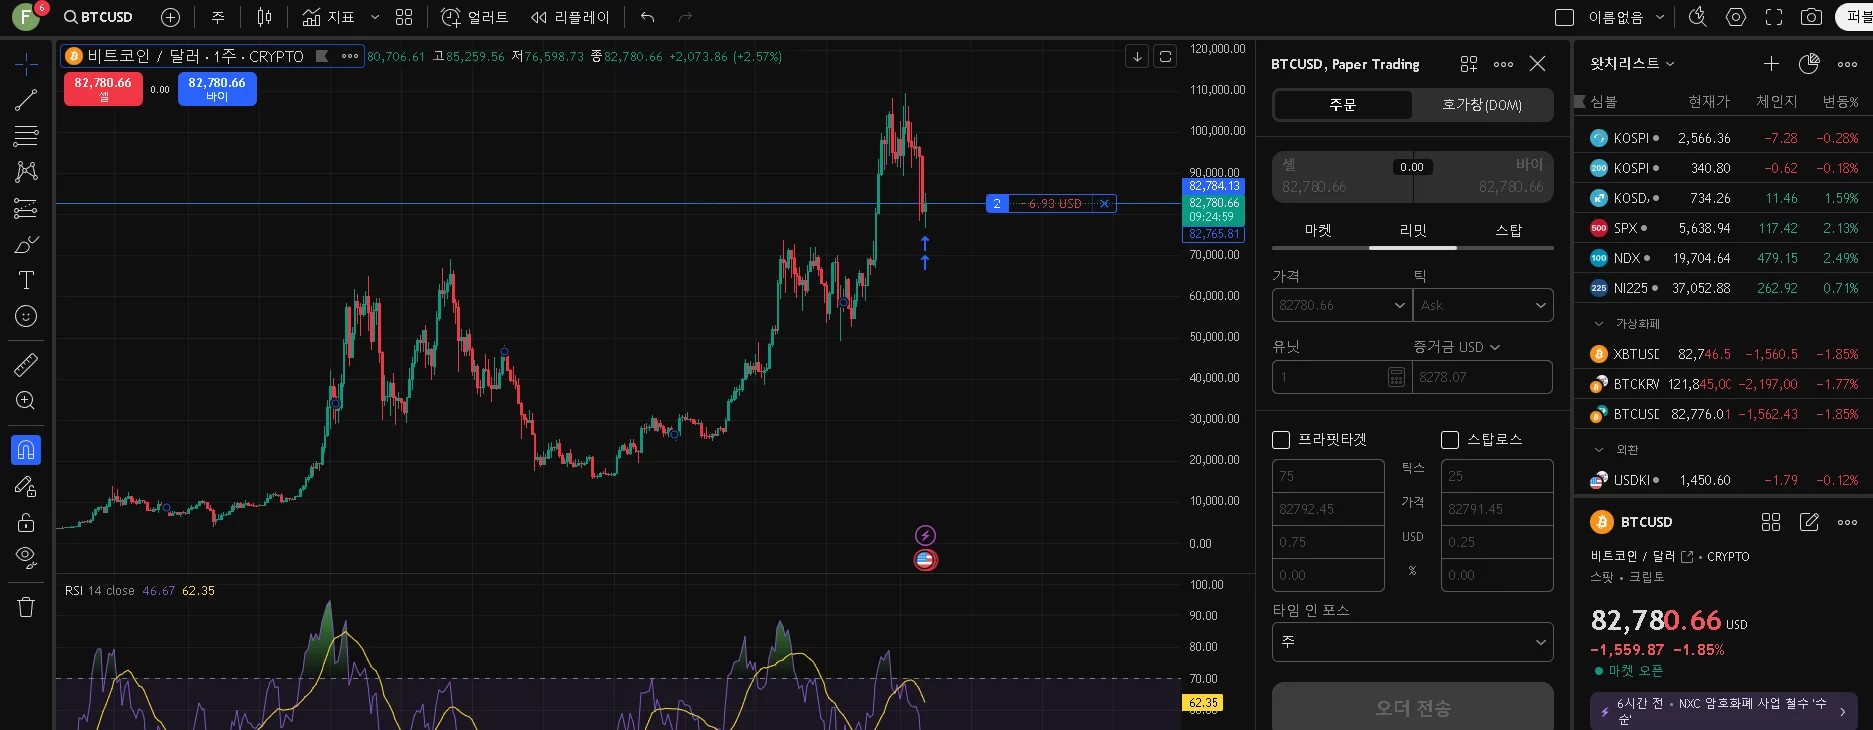Image resolution: width=1873 pixels, height=730 pixels.
Task: Open the watchlist advanced view pie icon
Action: (x=1809, y=64)
